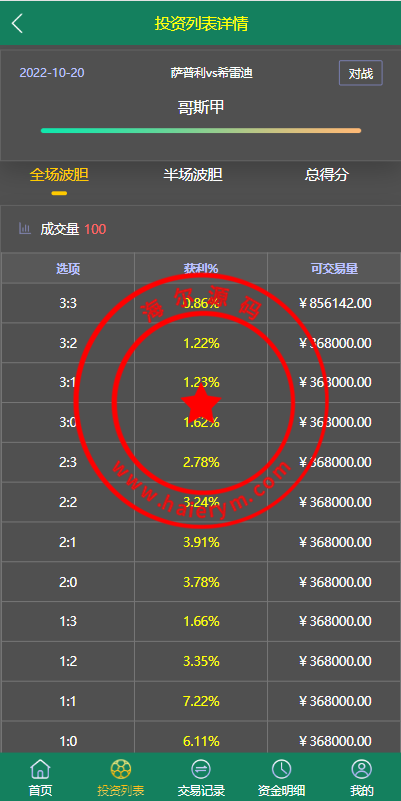The image size is (401, 801).
Task: Open the 投资列表 soccer ball icon
Action: point(121,768)
